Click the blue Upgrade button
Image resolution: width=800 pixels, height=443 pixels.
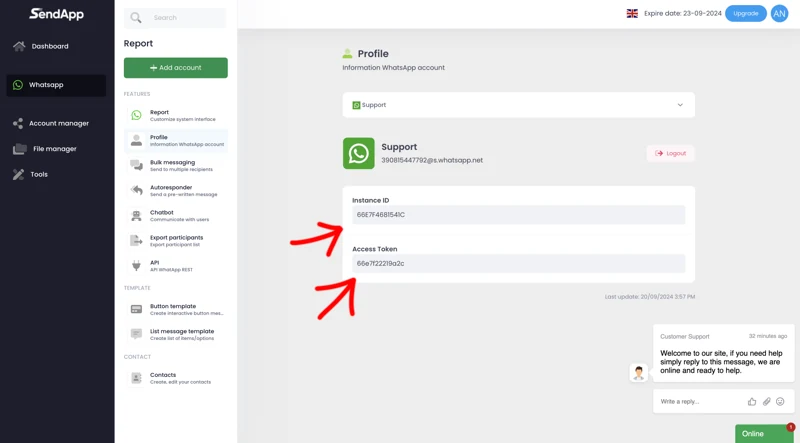(x=745, y=14)
